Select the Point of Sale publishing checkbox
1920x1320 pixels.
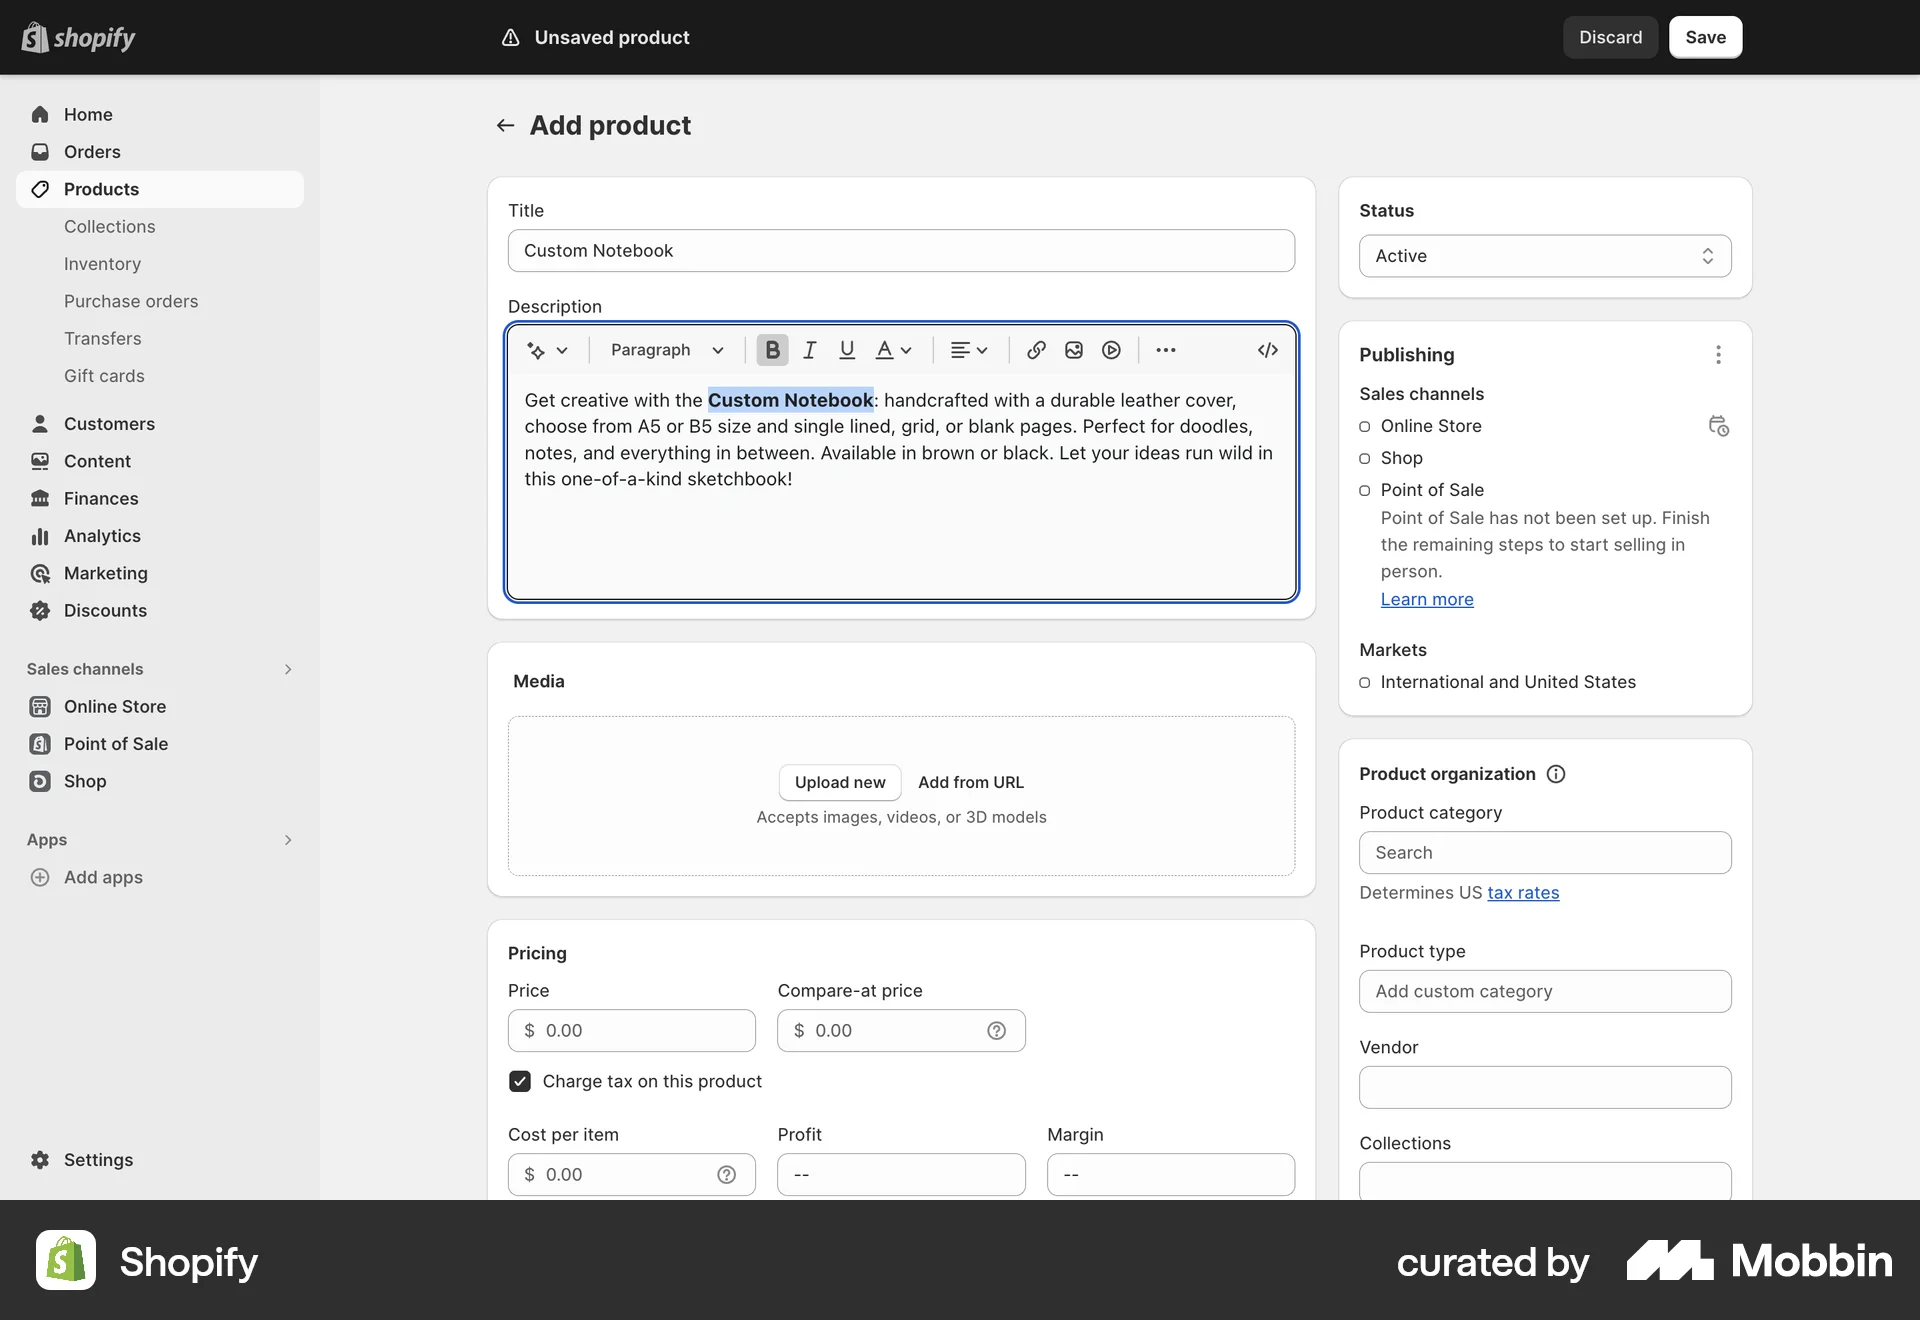(x=1365, y=490)
